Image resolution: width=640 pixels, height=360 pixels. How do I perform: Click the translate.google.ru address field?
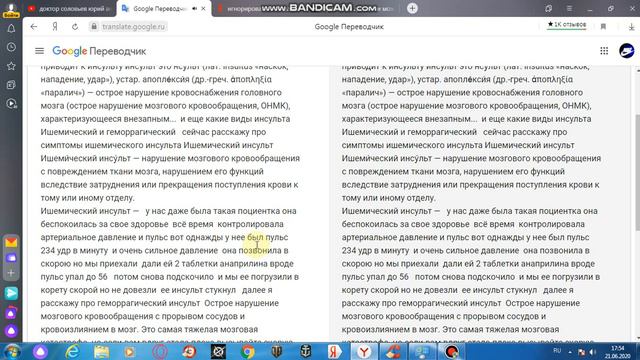pos(133,27)
